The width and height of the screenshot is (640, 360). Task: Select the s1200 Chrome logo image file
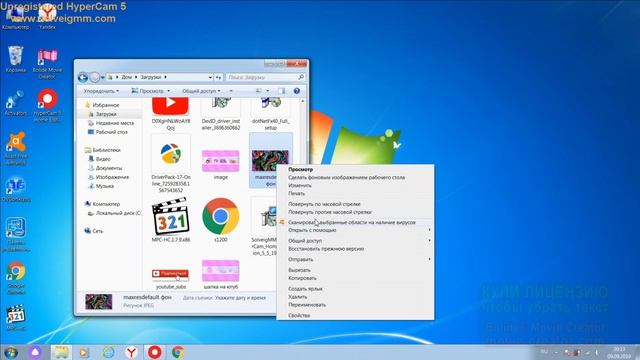tap(220, 220)
